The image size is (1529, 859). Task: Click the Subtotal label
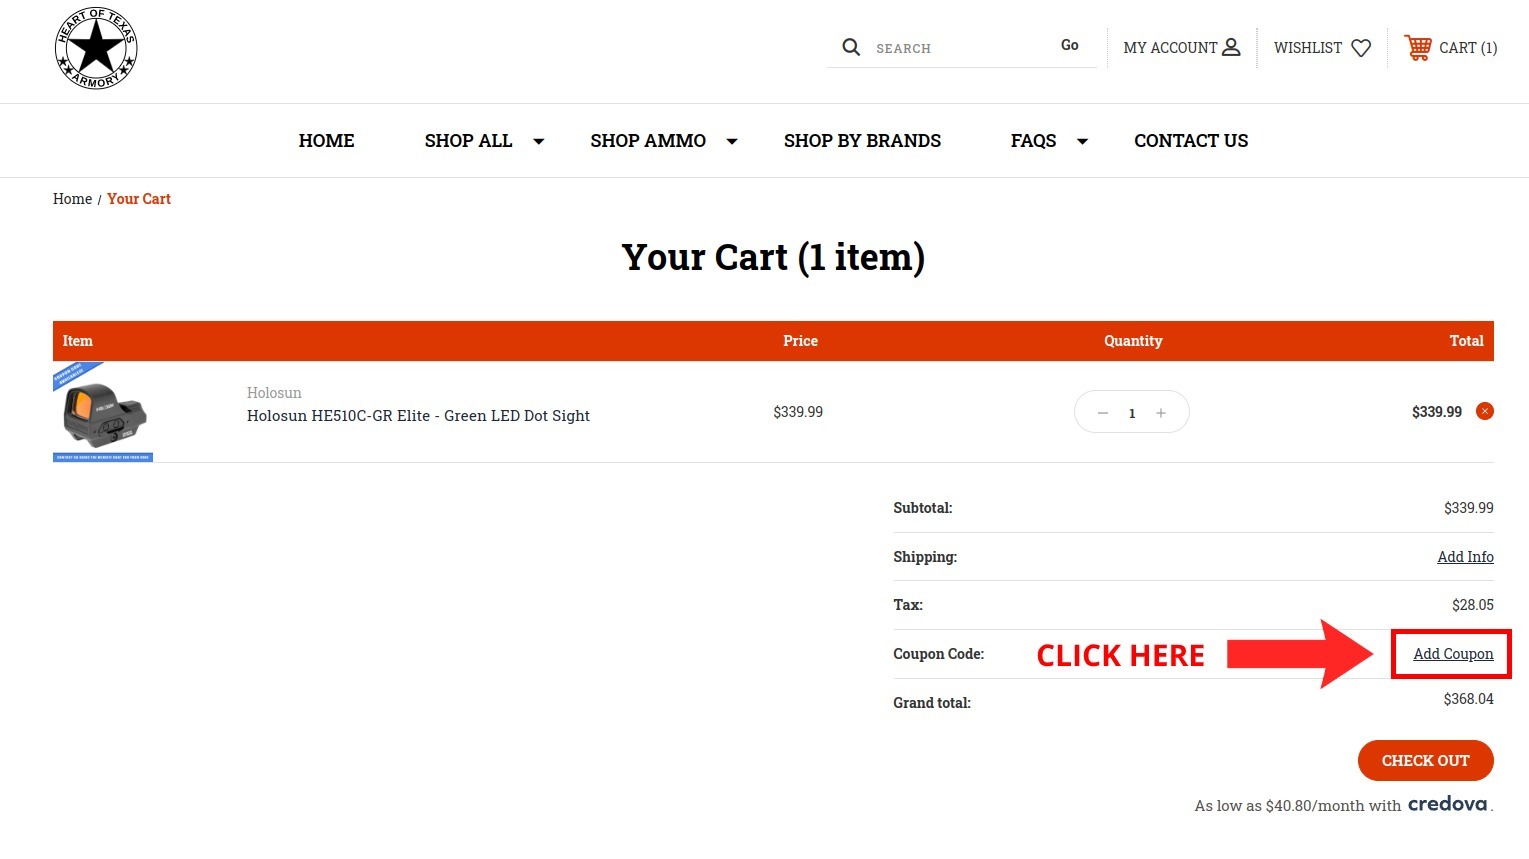click(x=922, y=508)
